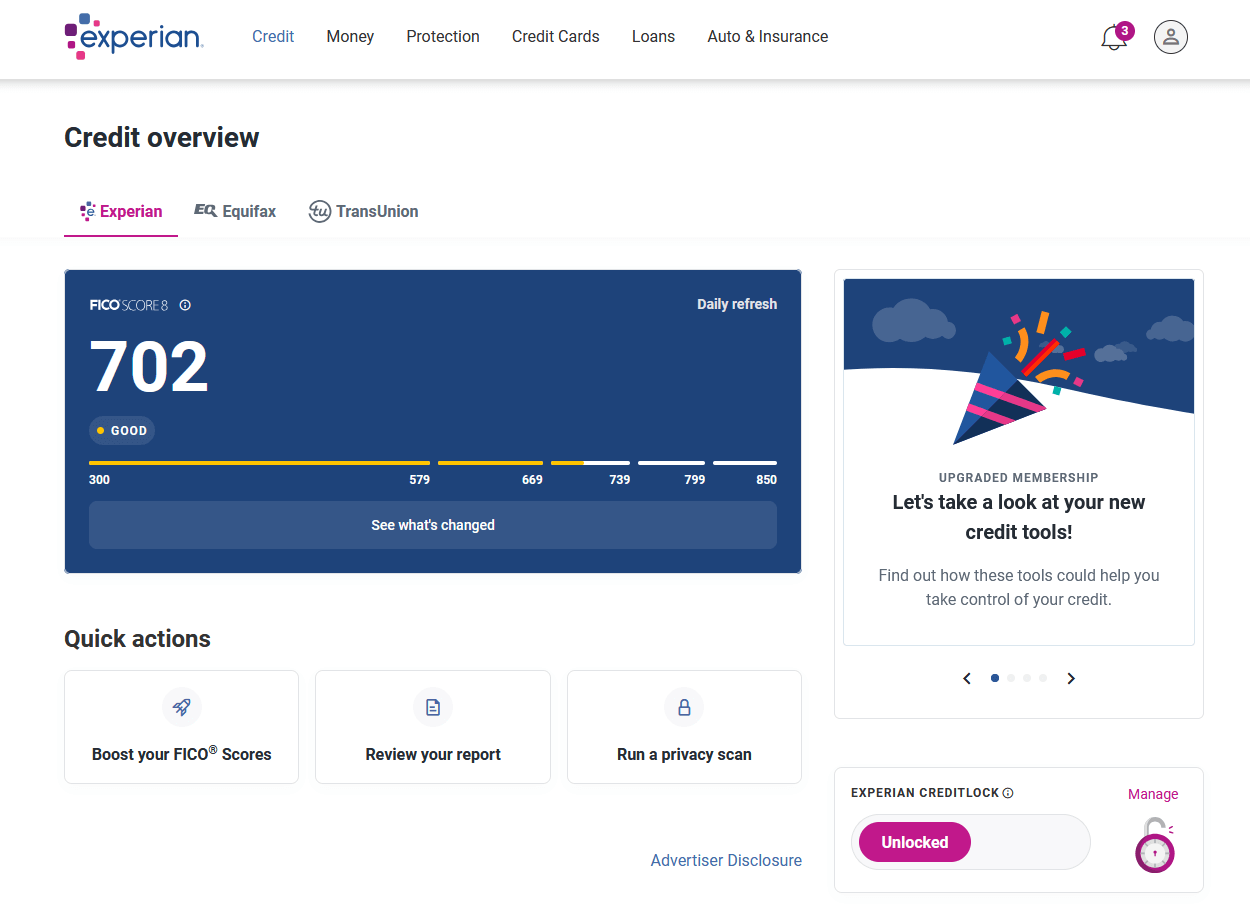1250x907 pixels.
Task: Open the FICO Score 8 info icon
Action: 185,305
